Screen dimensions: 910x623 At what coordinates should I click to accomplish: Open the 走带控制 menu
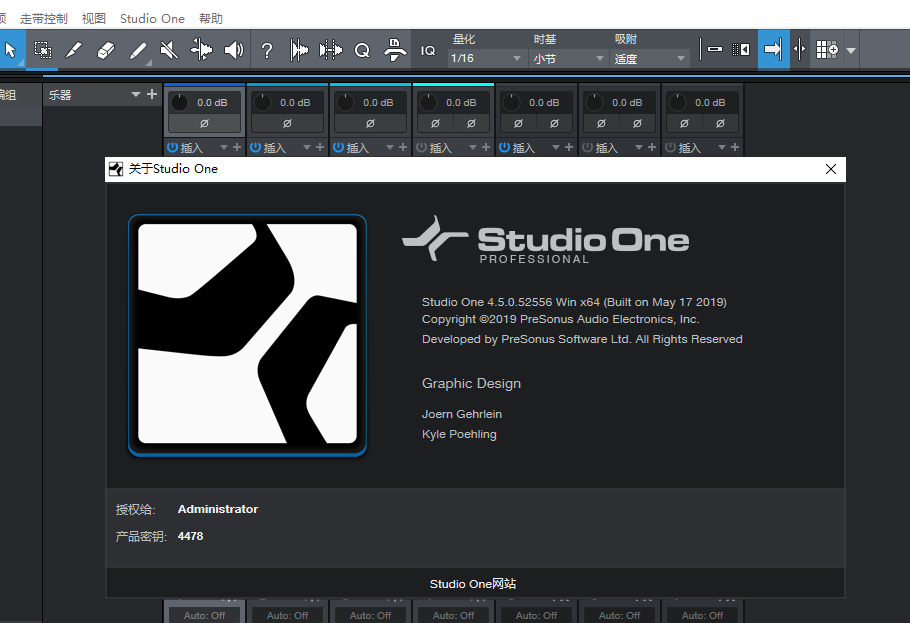[44, 19]
